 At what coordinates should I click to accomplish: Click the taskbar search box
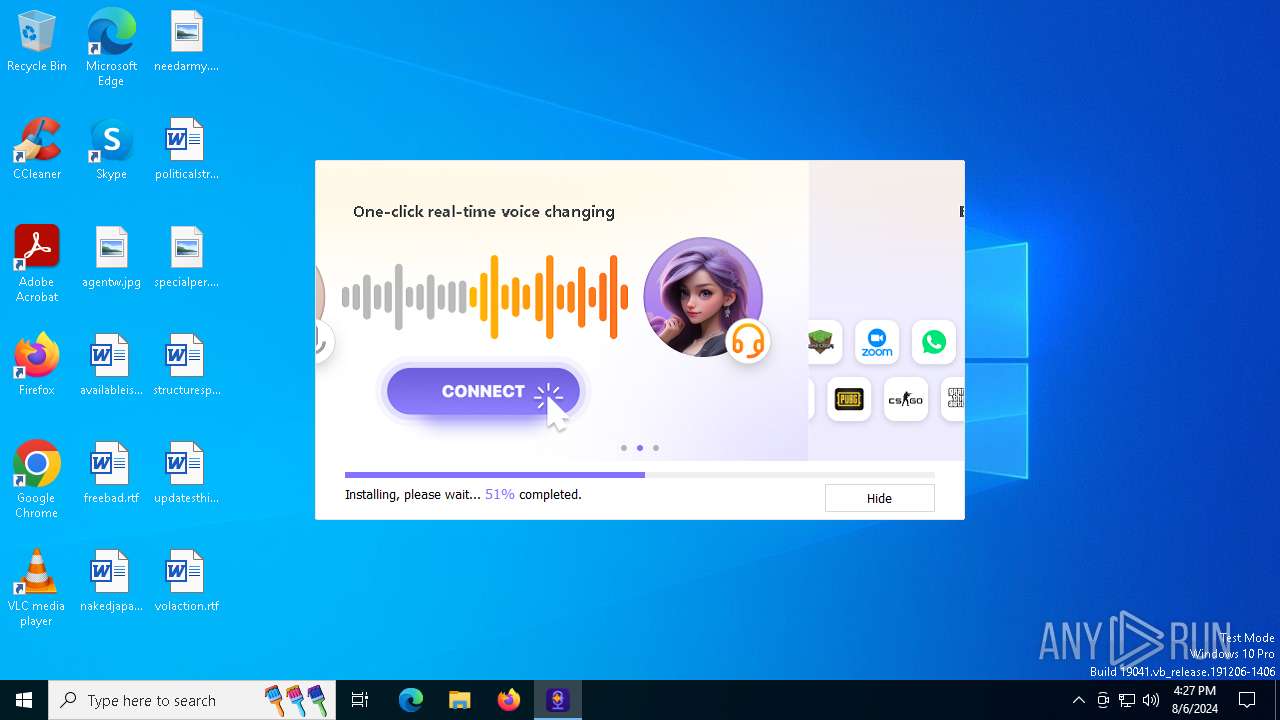[x=192, y=700]
